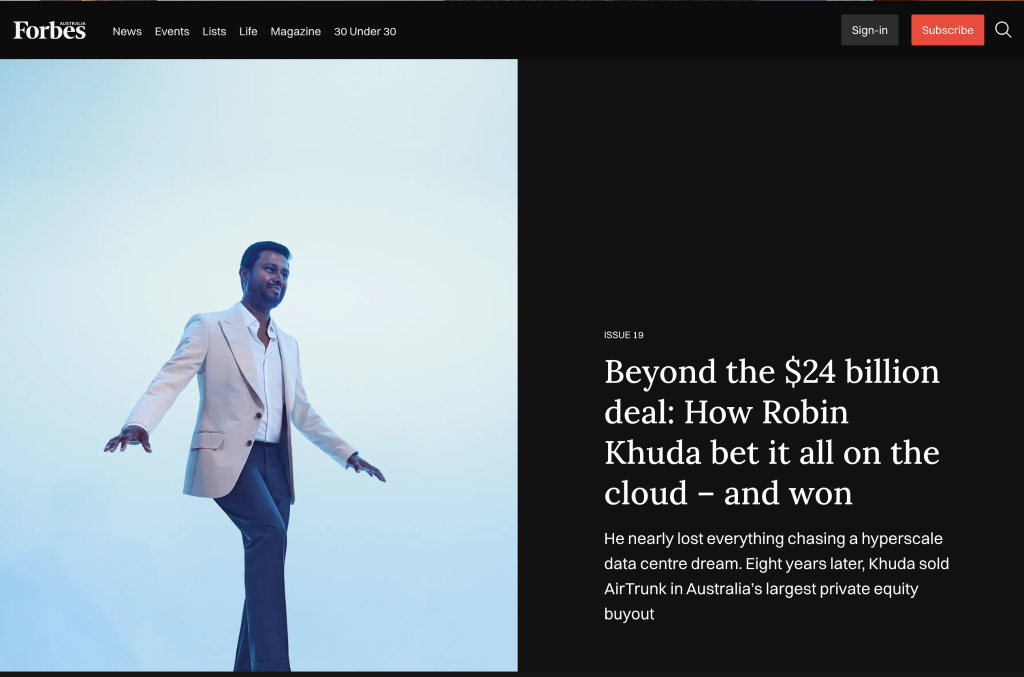Viewport: 1024px width, 677px height.
Task: Click 'Robin' in the article headline
Action: click(x=806, y=412)
